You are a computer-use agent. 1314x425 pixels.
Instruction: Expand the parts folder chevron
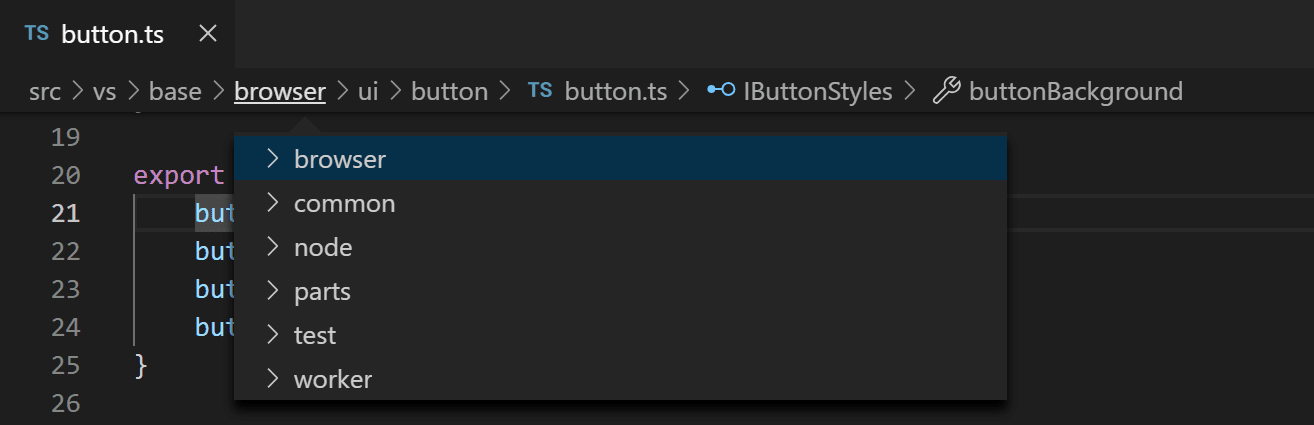[271, 291]
